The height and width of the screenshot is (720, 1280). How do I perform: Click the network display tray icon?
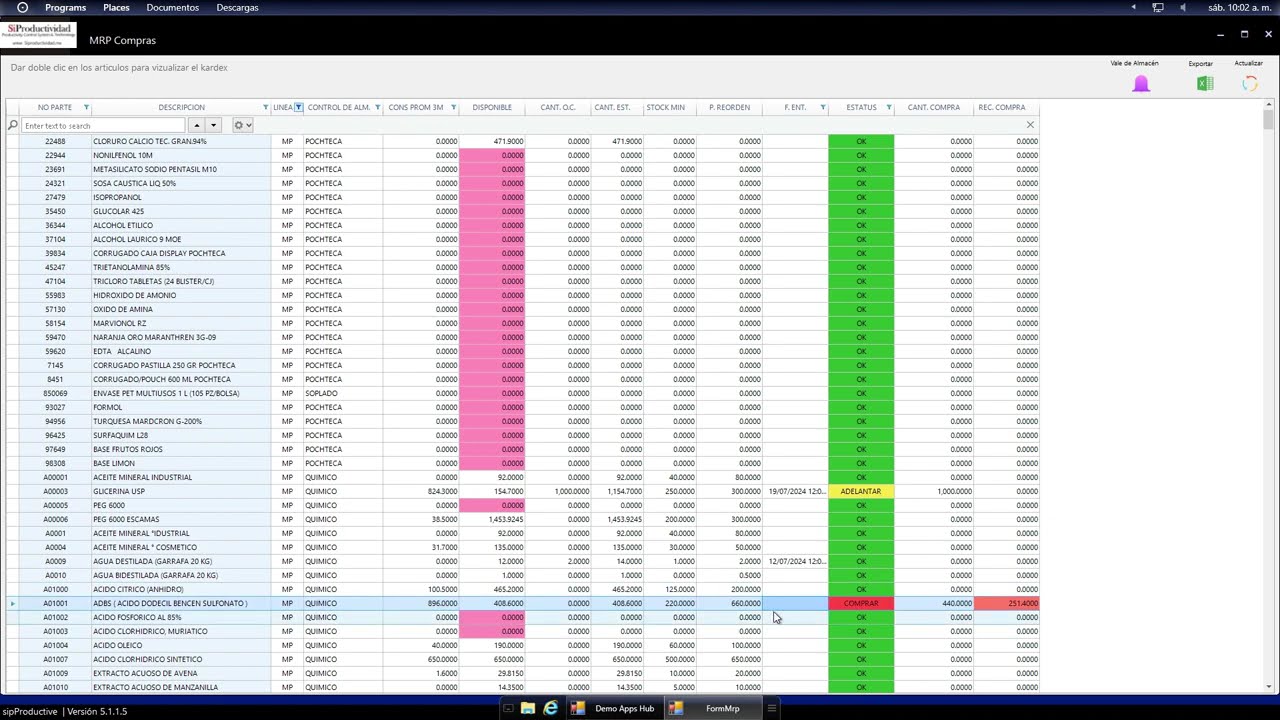pos(1158,7)
